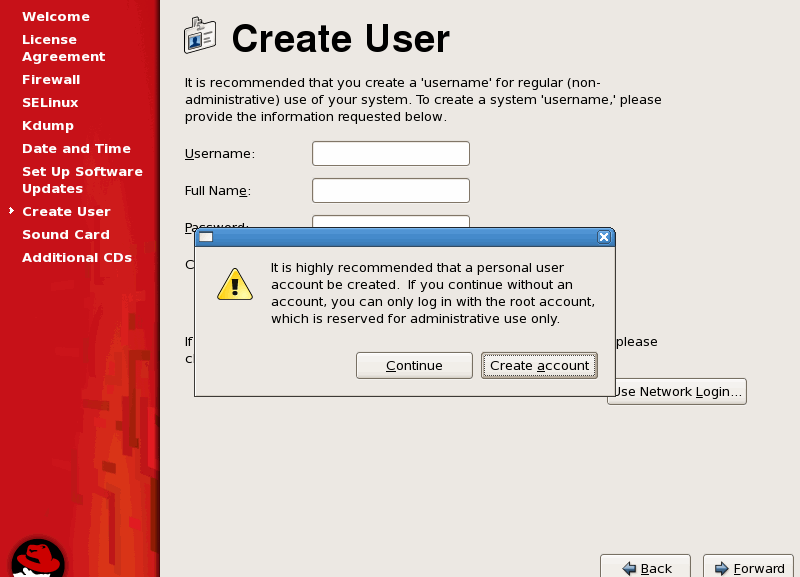Click the dialog title bar window menu icon
This screenshot has height=577, width=800.
[206, 237]
